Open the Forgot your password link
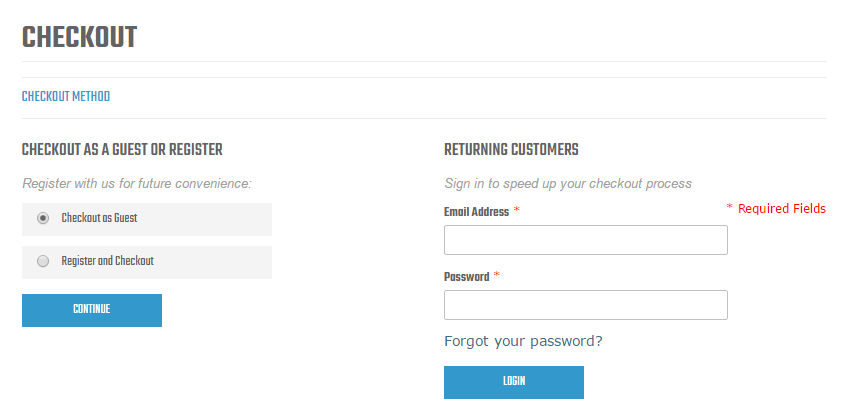Viewport: 851px width, 417px height. coord(523,341)
